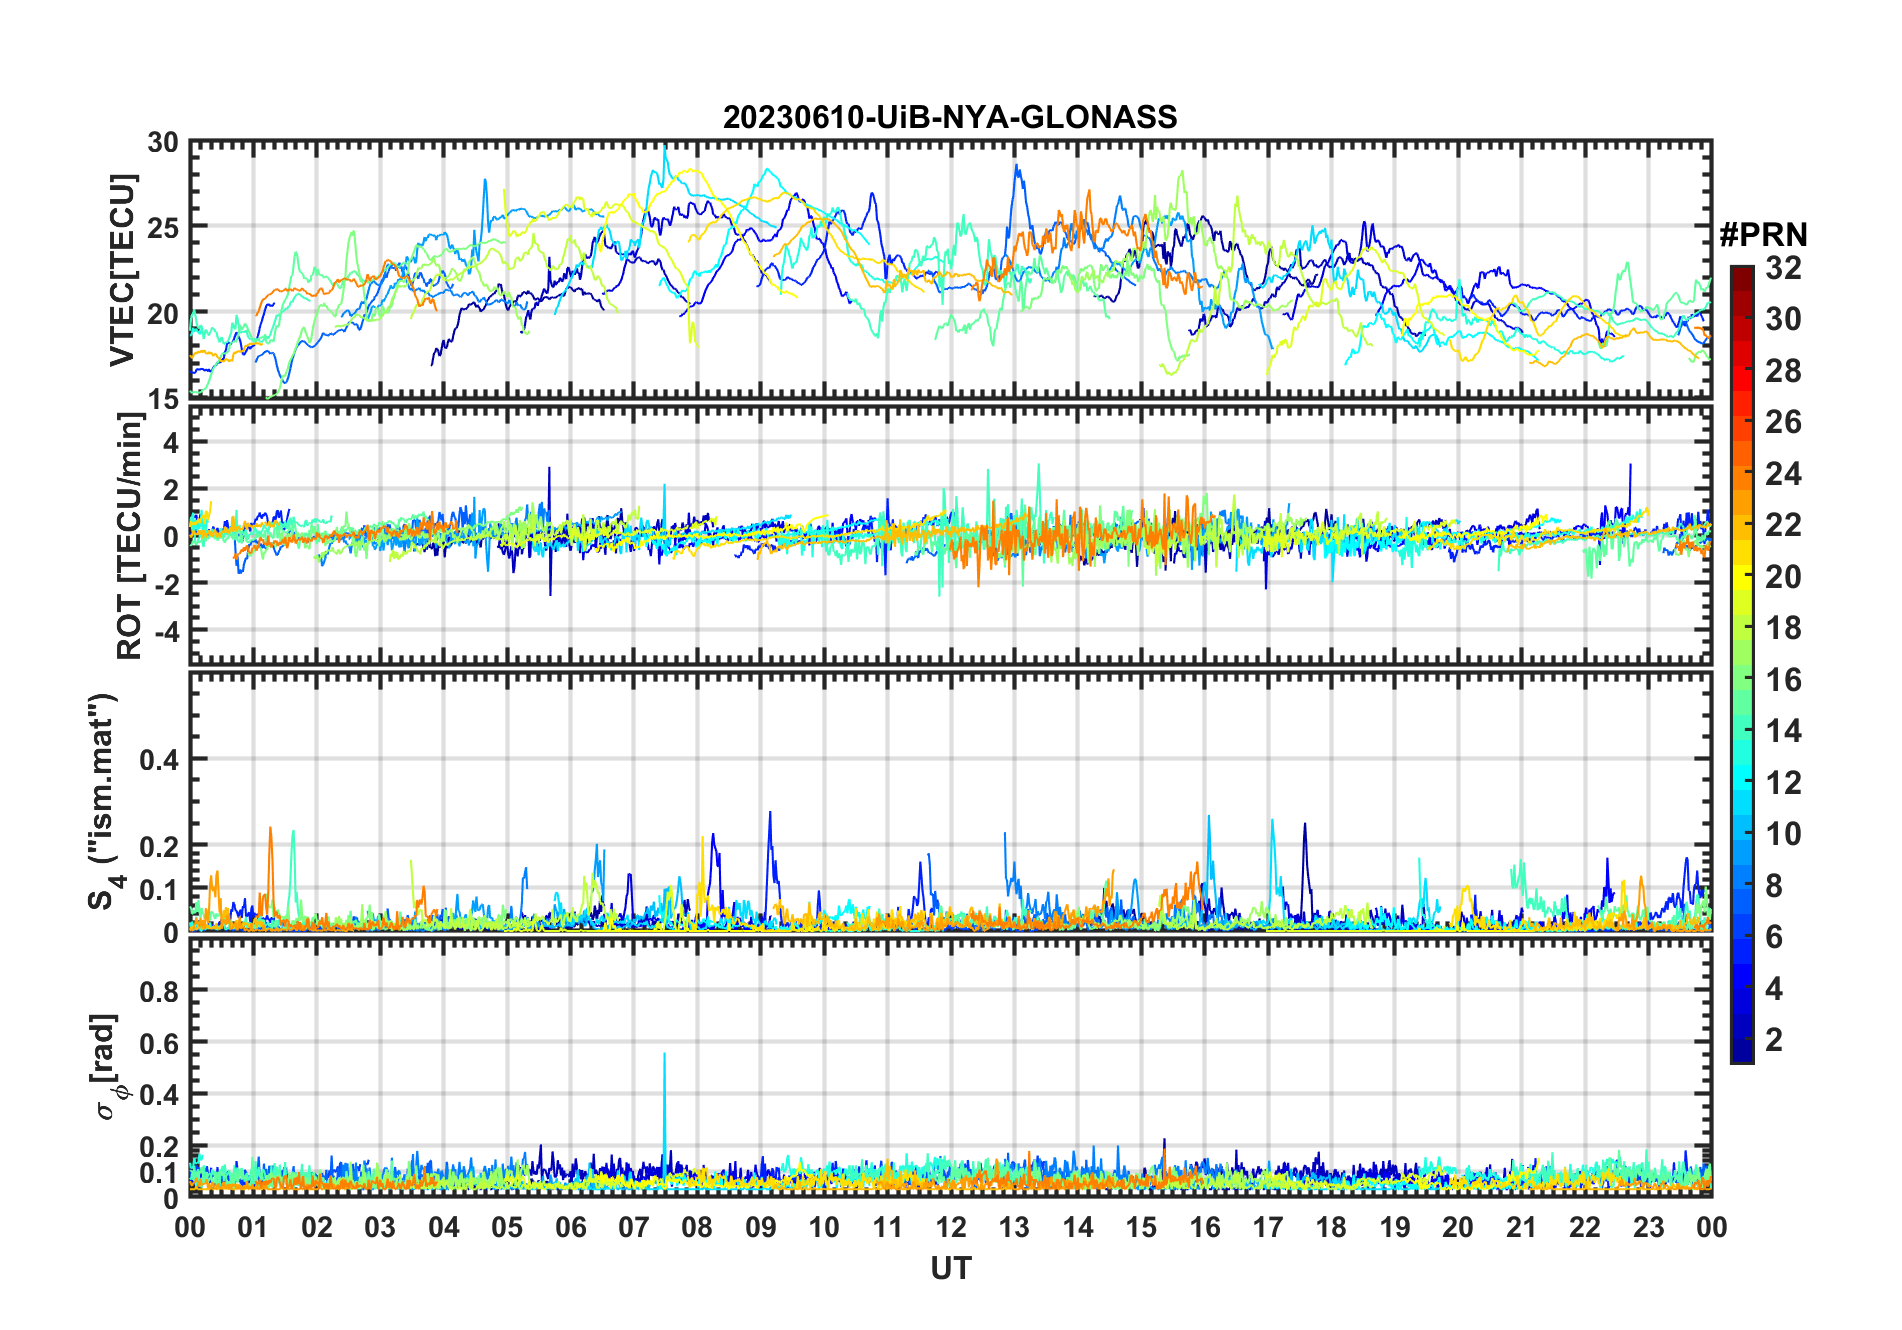Click colorbar tick label 10
Image resolution: width=1902 pixels, height=1330 pixels.
coord(1783,834)
